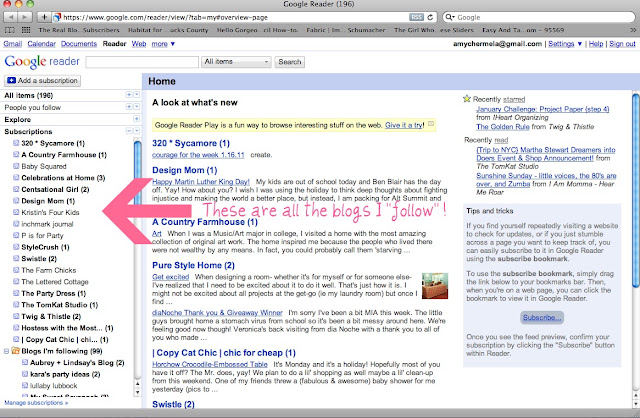The image size is (640, 418).
Task: Click the Subscribe... bookmarklet button
Action: [542, 318]
